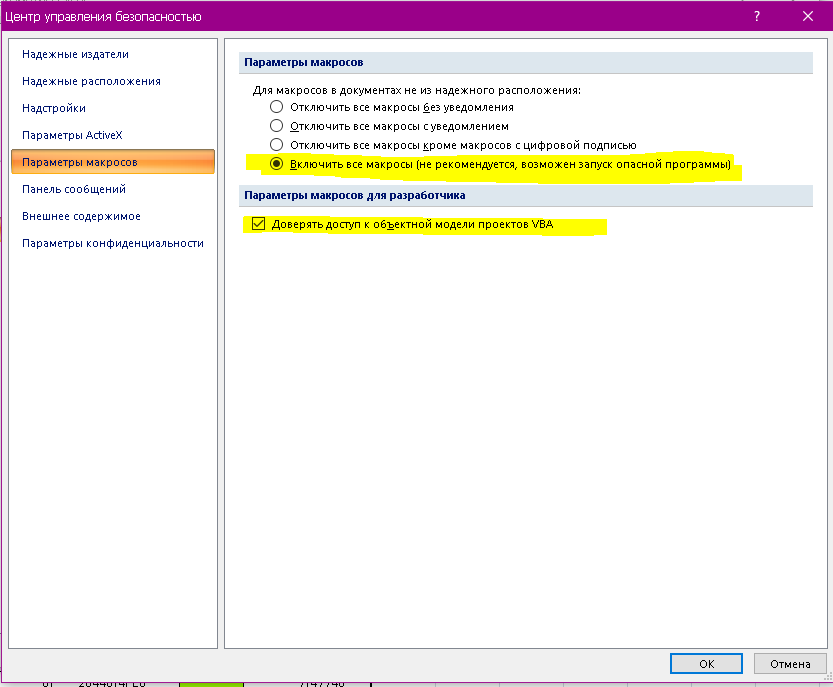Switch to Панель сообщений page

[74, 189]
